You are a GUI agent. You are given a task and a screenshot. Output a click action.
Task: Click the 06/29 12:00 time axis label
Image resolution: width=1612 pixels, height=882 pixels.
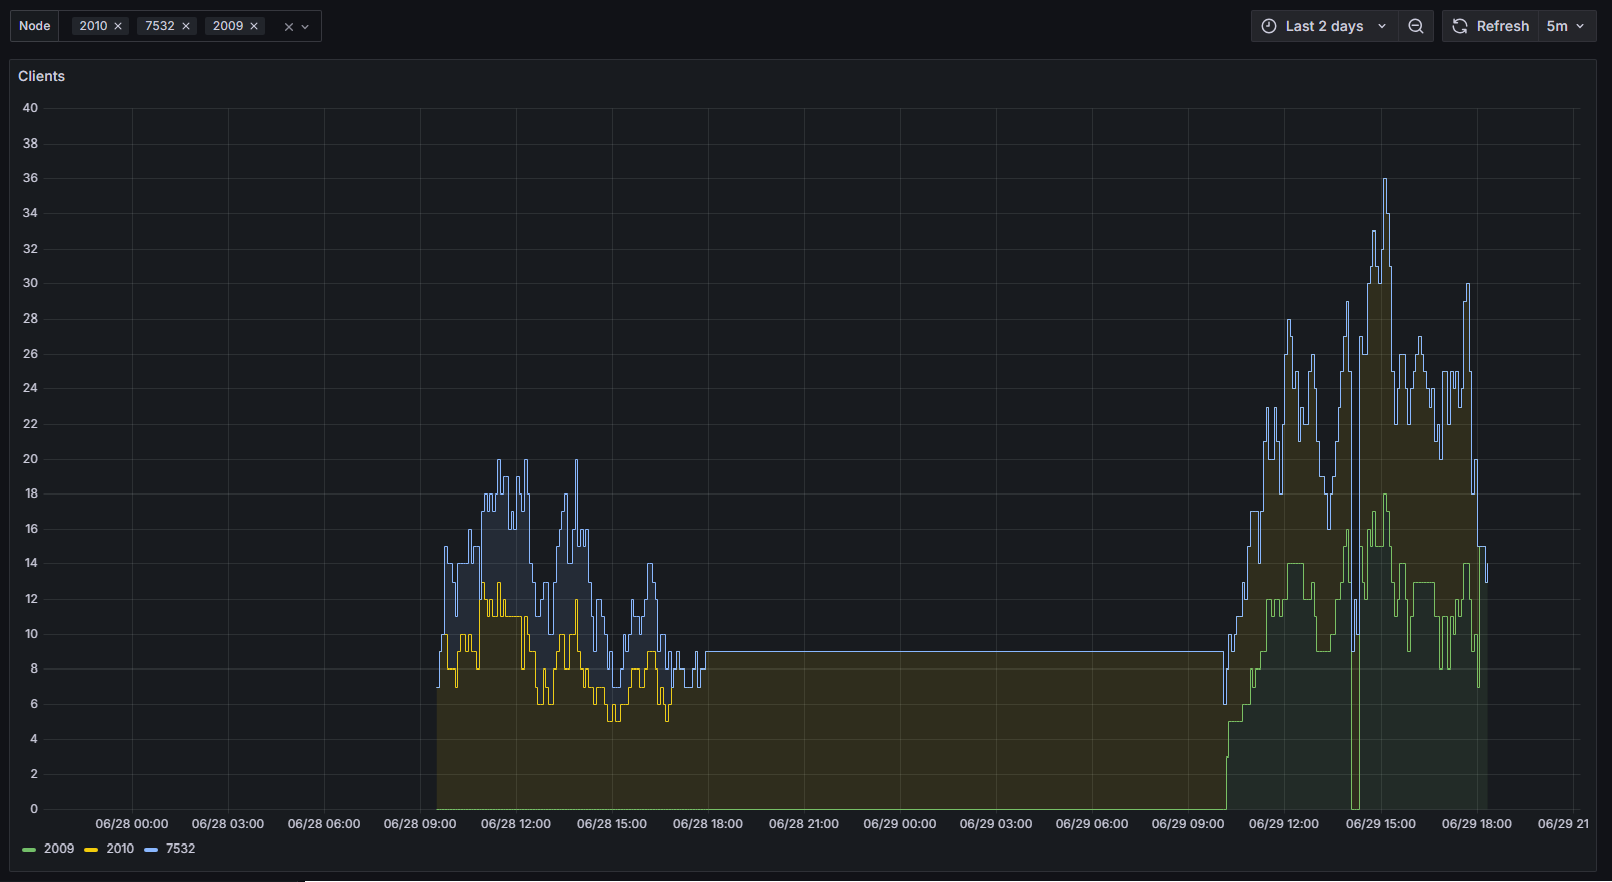[x=1283, y=824]
